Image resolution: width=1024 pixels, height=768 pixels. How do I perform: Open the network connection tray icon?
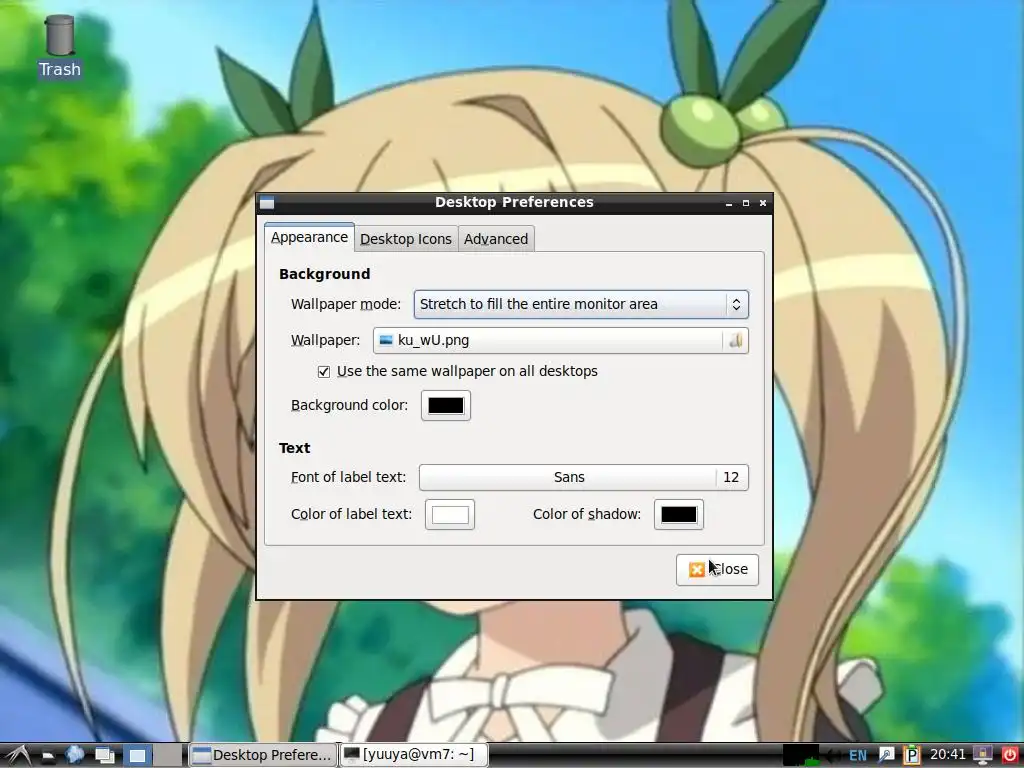(x=886, y=756)
